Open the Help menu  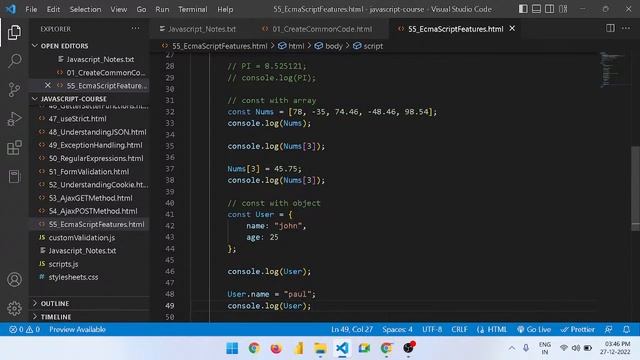[x=225, y=9]
